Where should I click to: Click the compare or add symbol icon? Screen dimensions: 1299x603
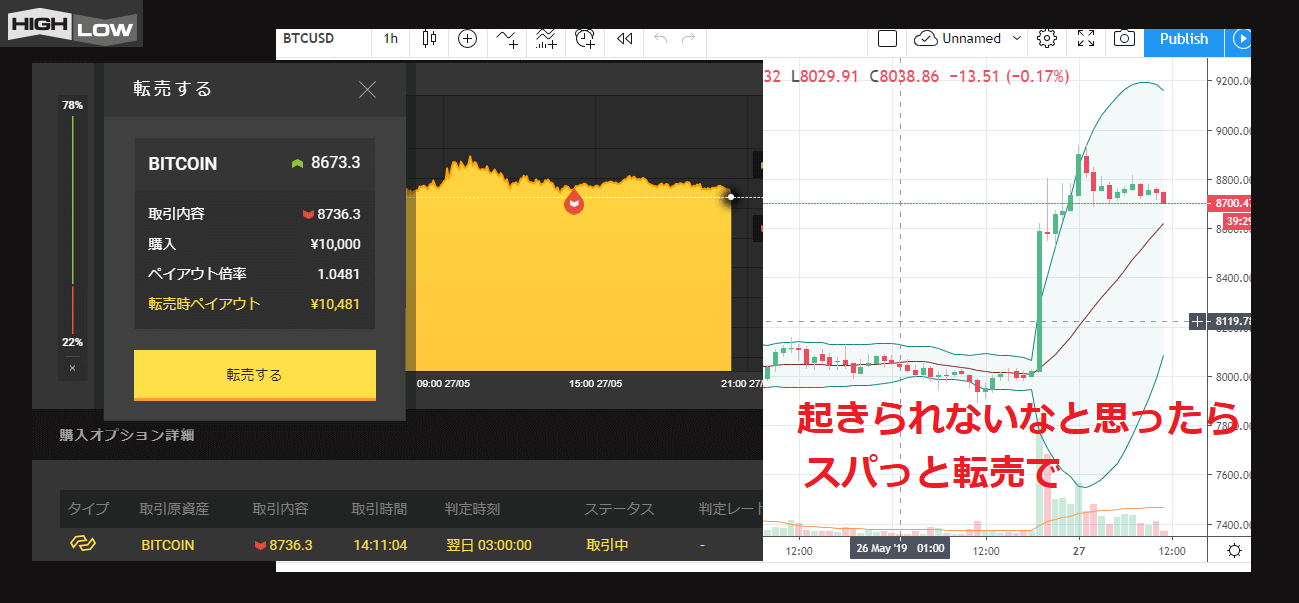pyautogui.click(x=467, y=39)
